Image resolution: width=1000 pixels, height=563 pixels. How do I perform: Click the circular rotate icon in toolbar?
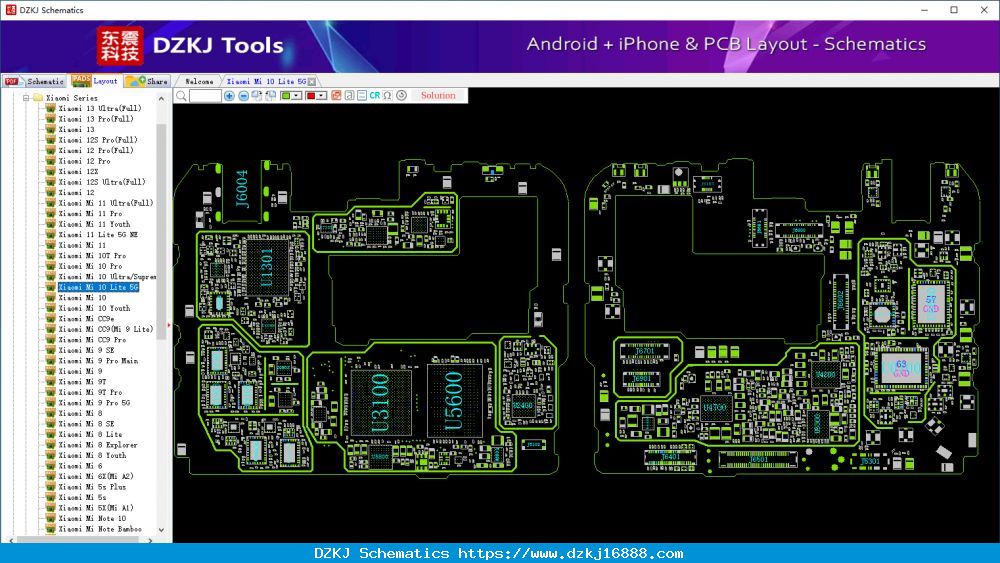click(401, 96)
